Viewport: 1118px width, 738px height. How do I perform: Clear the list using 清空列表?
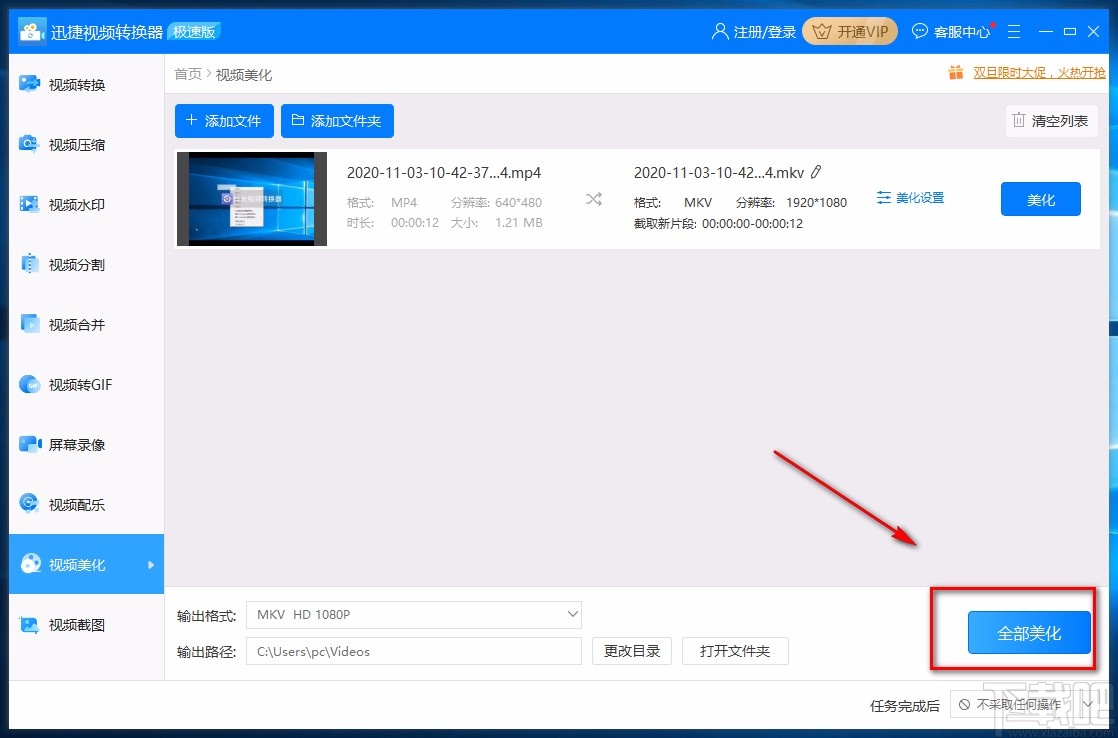(1051, 121)
